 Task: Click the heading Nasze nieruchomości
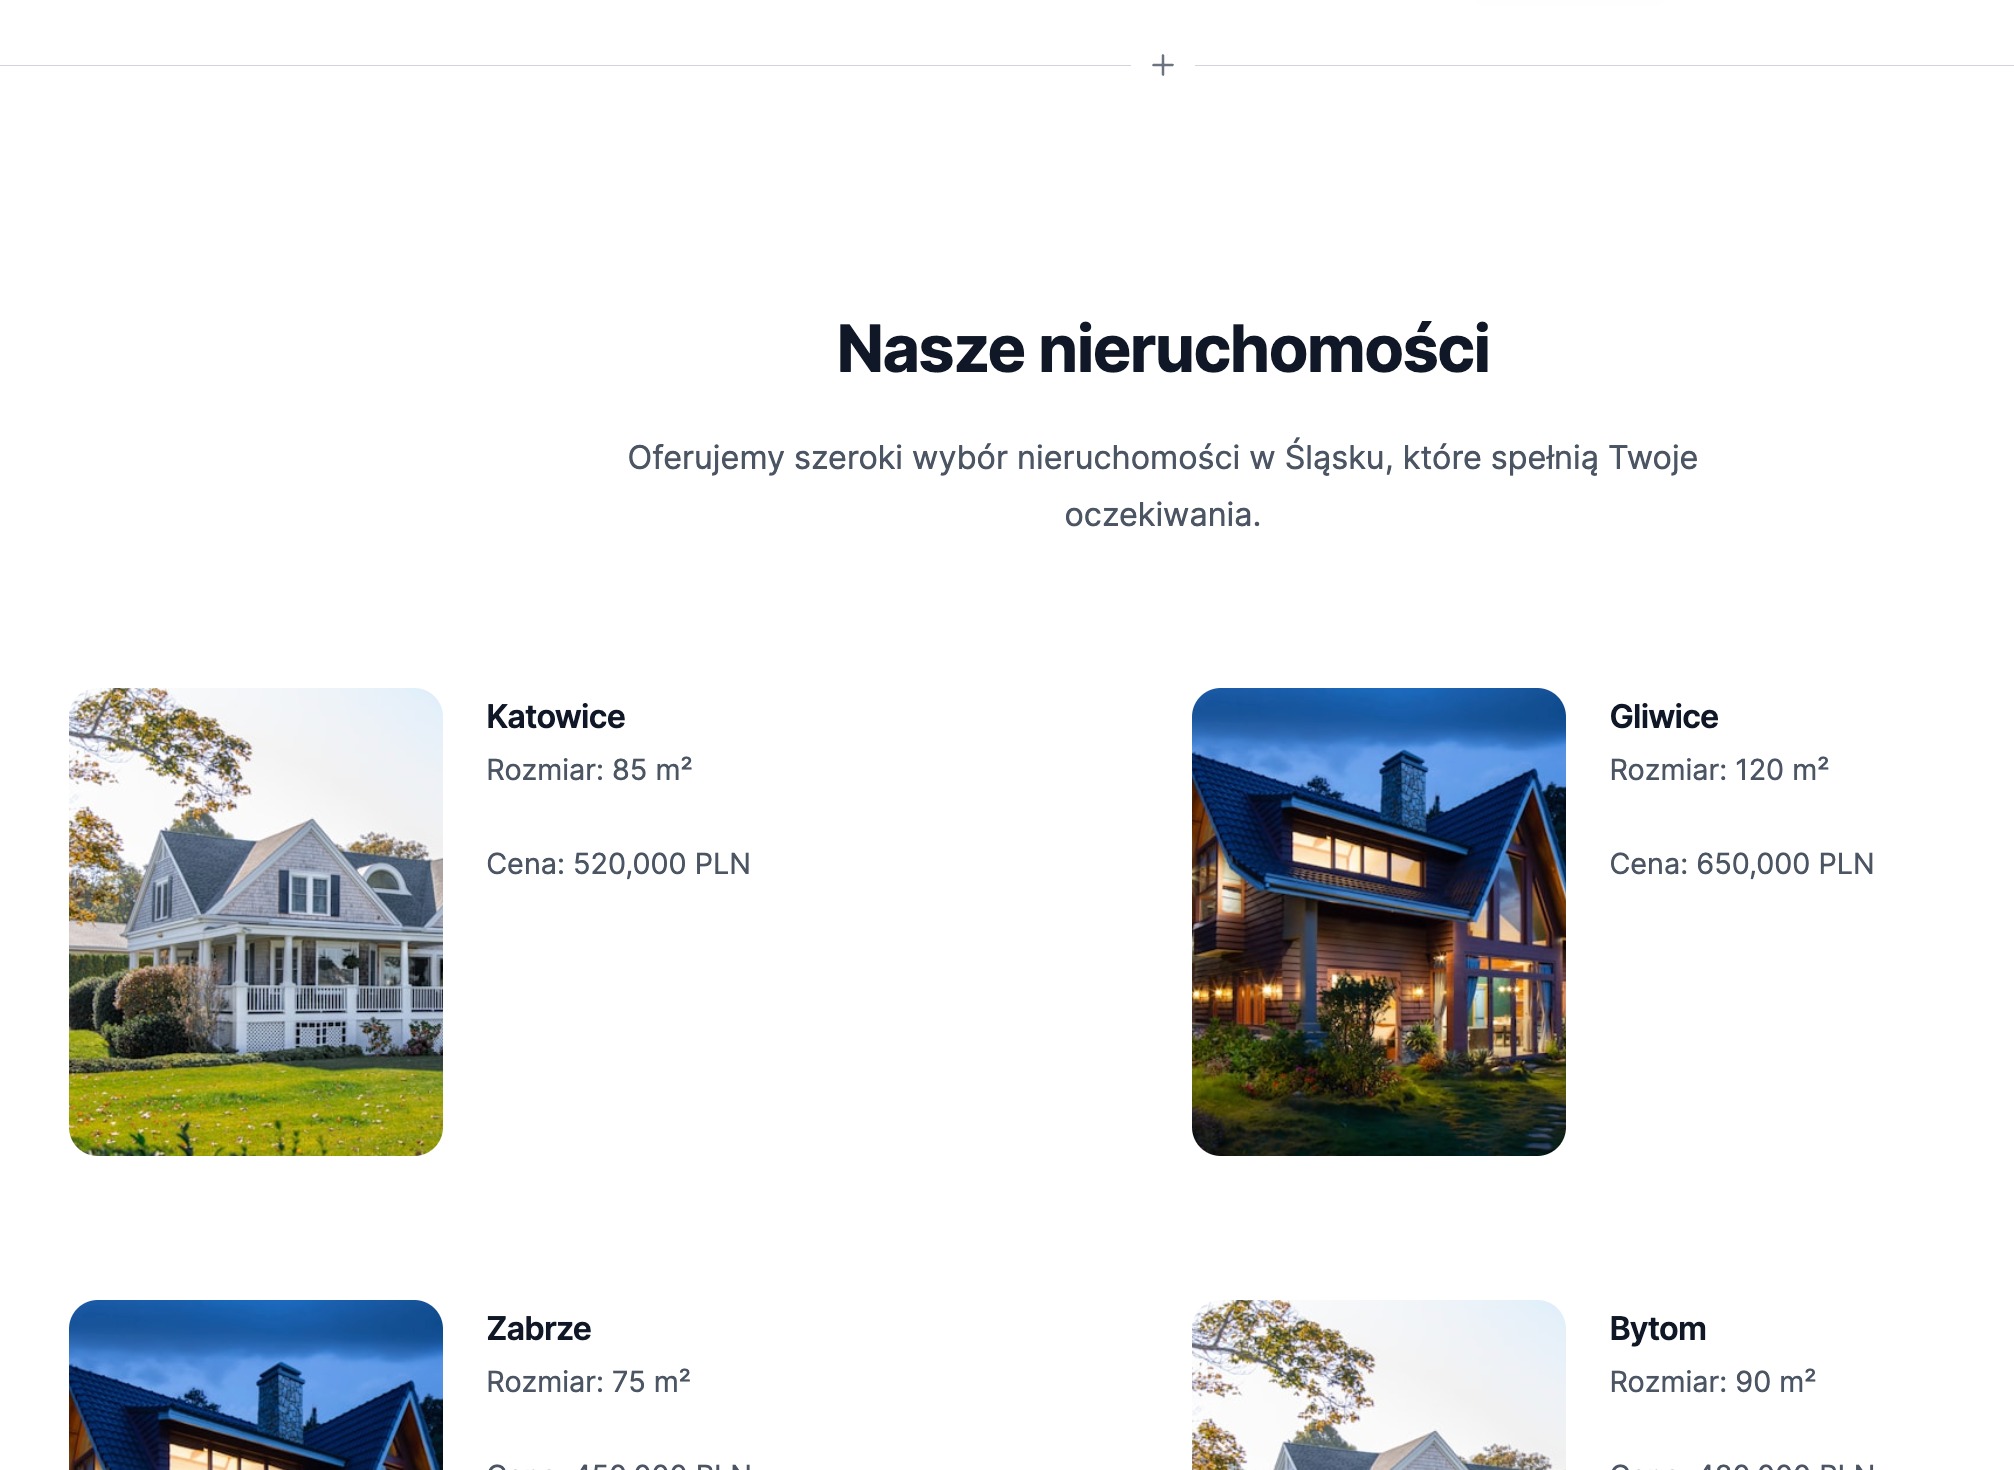[1163, 349]
